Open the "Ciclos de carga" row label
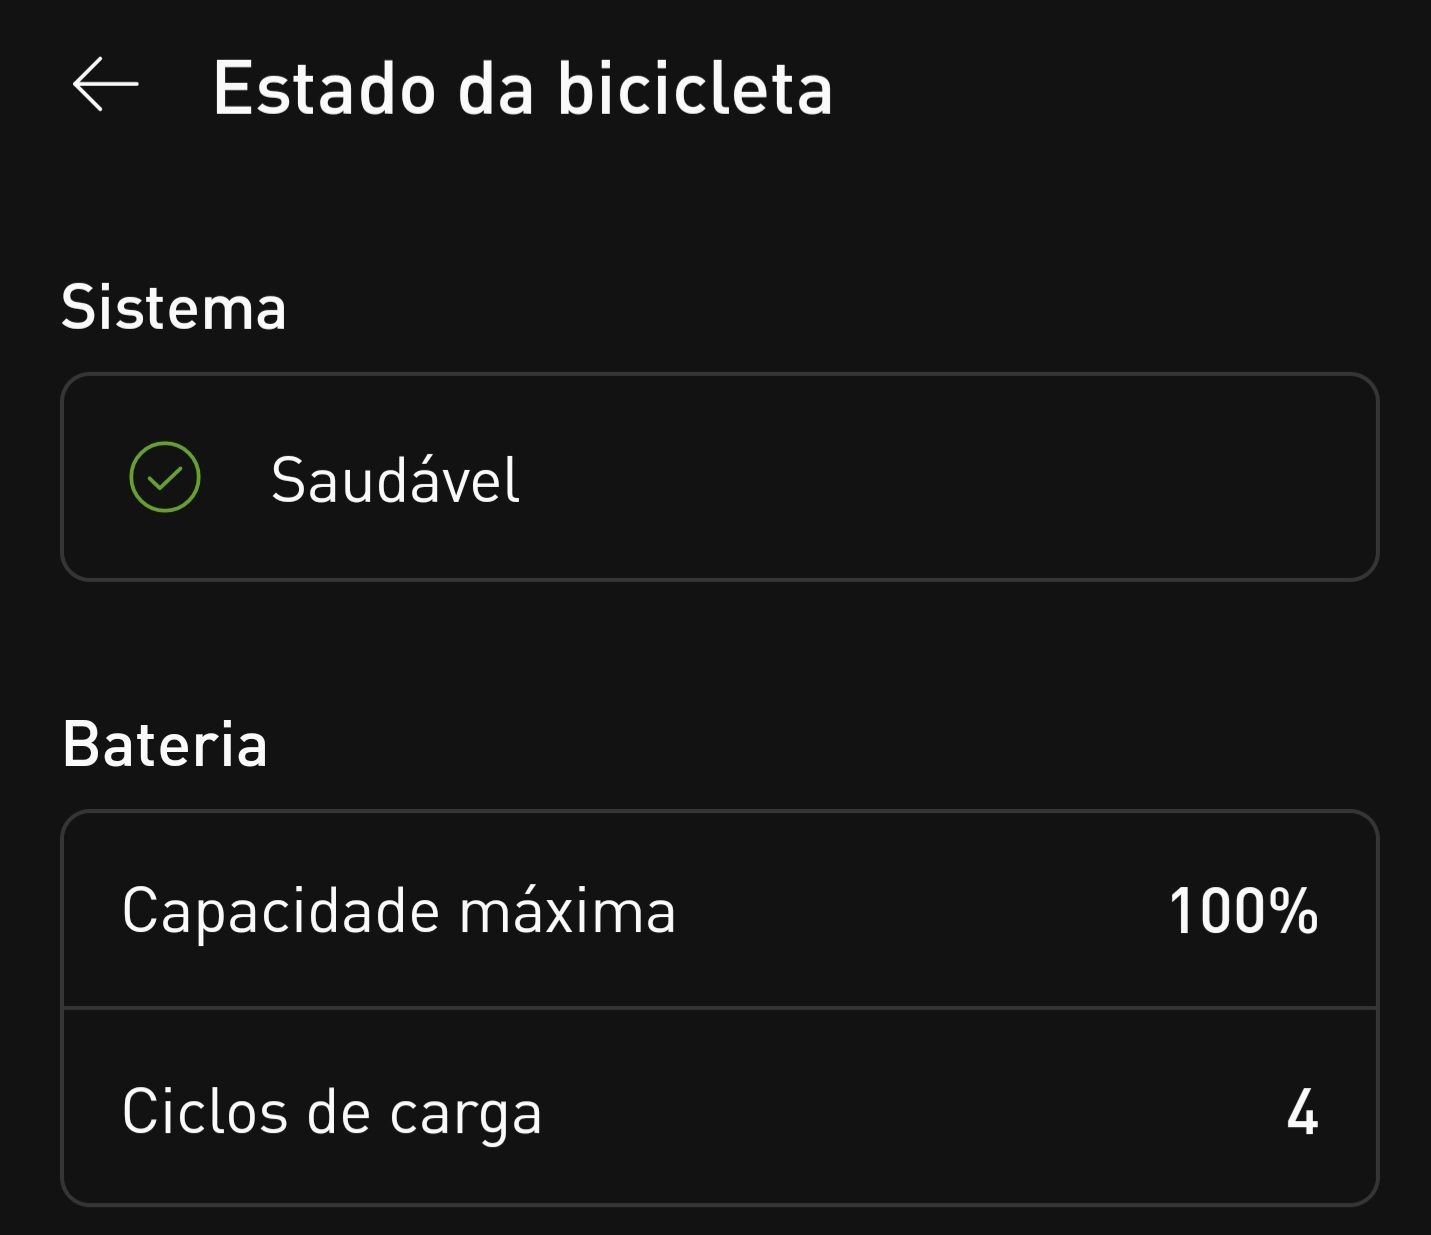Image resolution: width=1431 pixels, height=1235 pixels. coord(331,1112)
